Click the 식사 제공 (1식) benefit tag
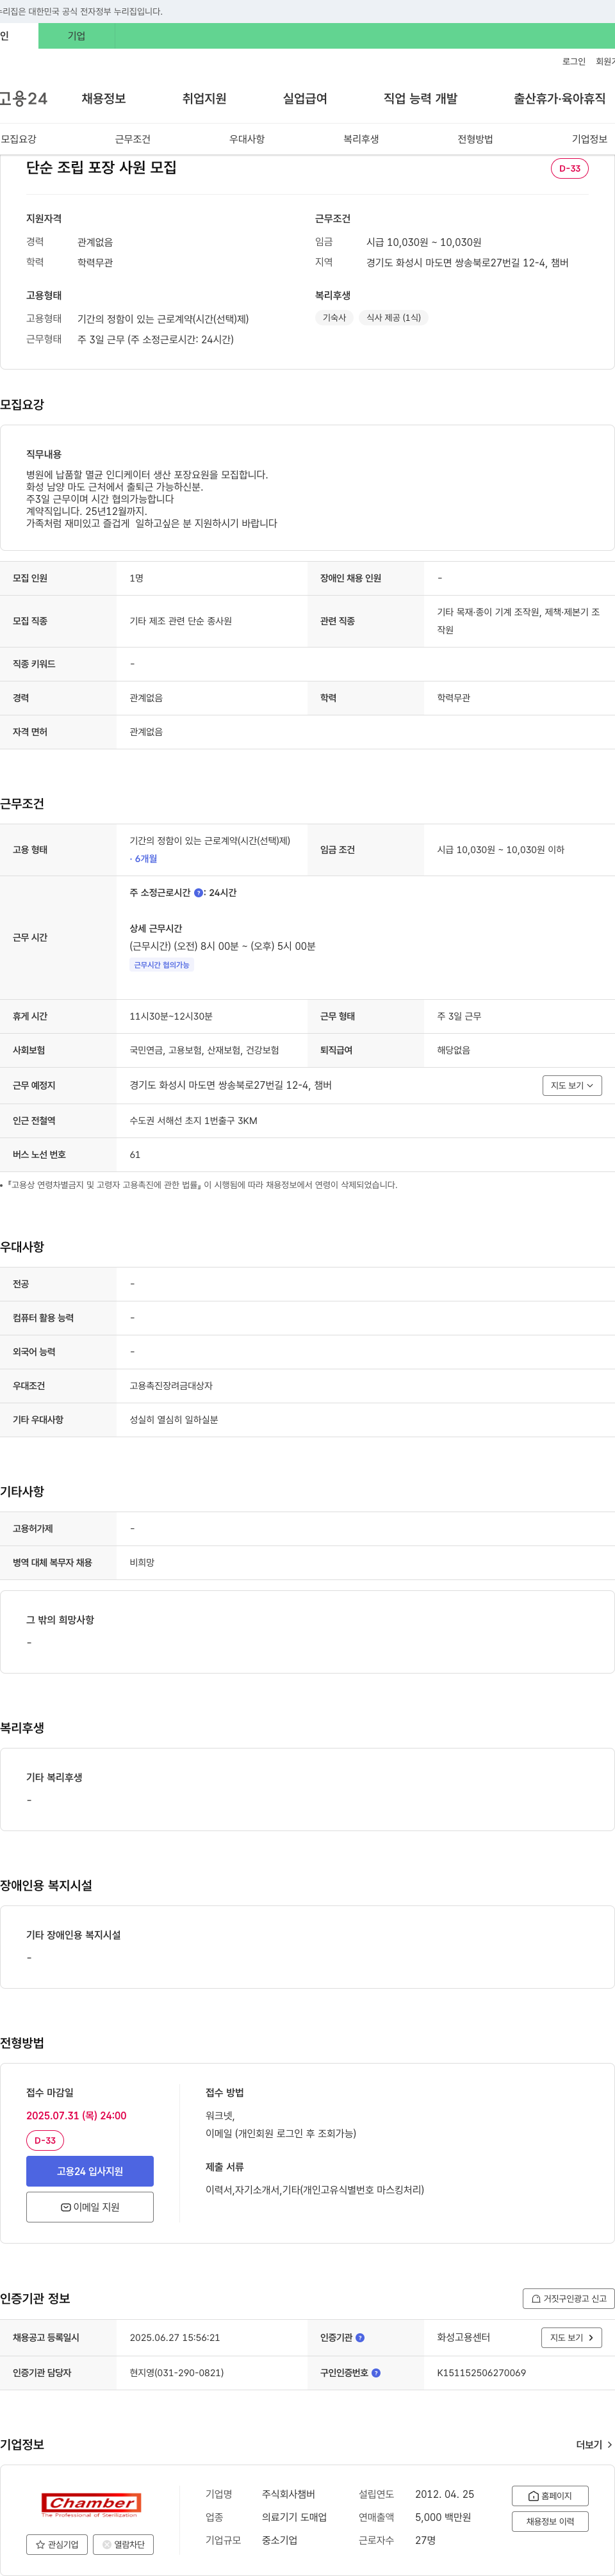 tap(393, 318)
